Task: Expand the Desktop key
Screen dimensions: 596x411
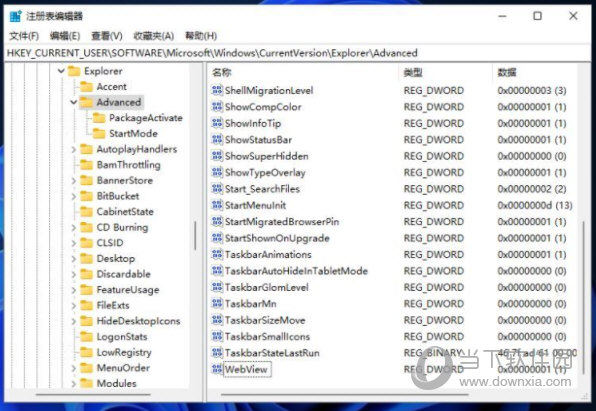Action: coord(74,259)
